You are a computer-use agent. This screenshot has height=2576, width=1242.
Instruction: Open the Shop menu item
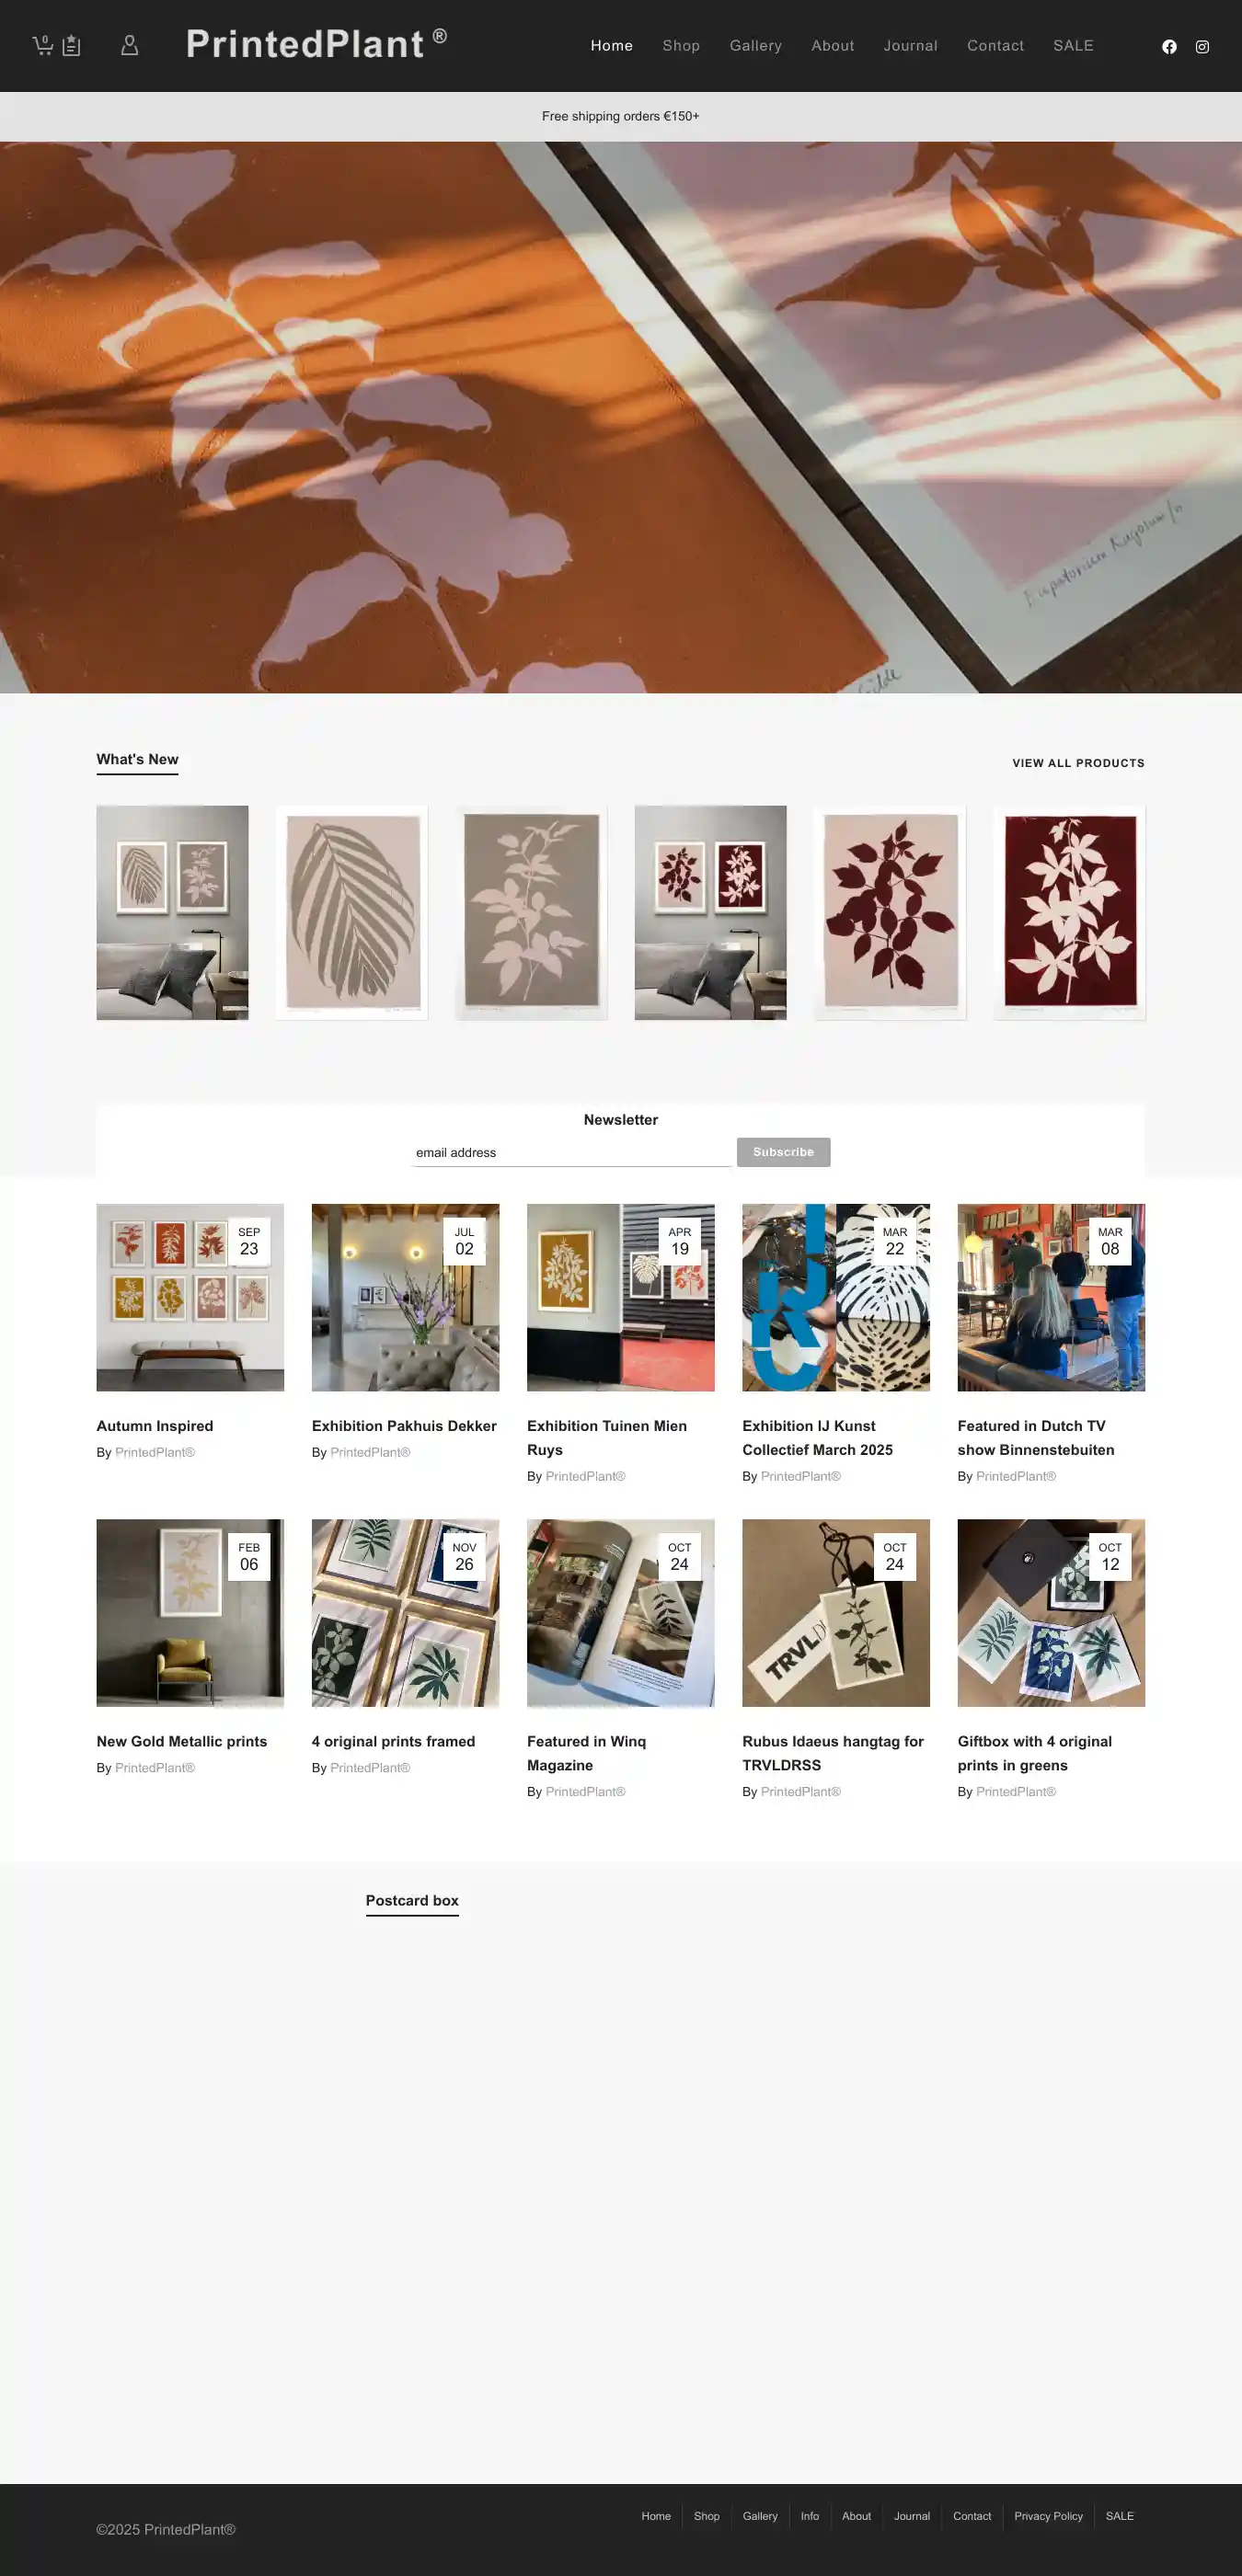[x=681, y=46]
